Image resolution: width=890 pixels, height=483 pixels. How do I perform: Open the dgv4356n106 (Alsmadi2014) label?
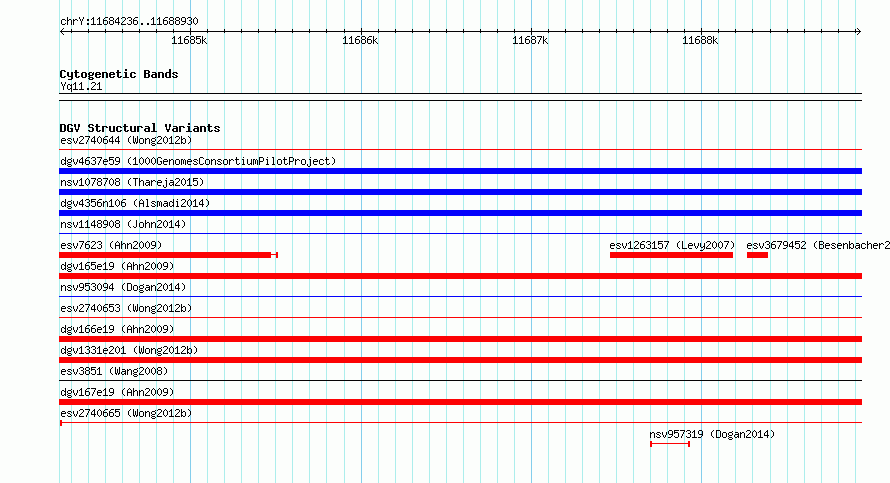click(x=135, y=203)
